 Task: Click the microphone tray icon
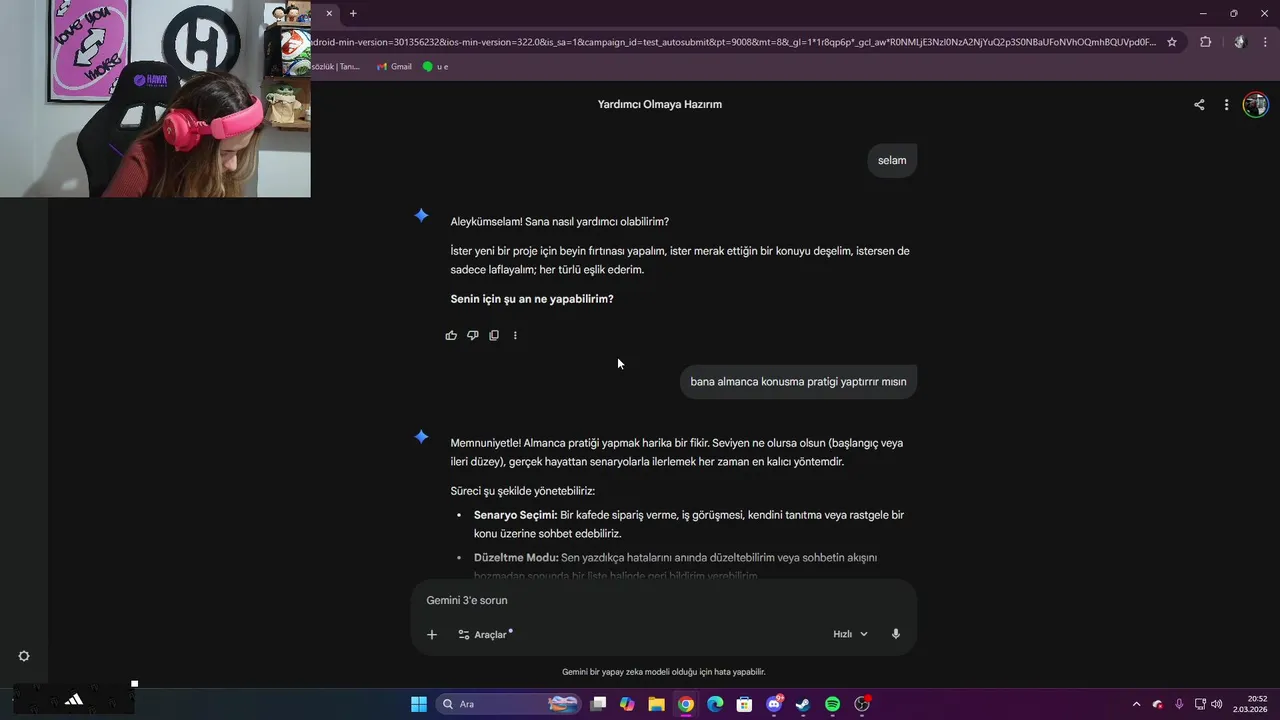tap(1179, 704)
